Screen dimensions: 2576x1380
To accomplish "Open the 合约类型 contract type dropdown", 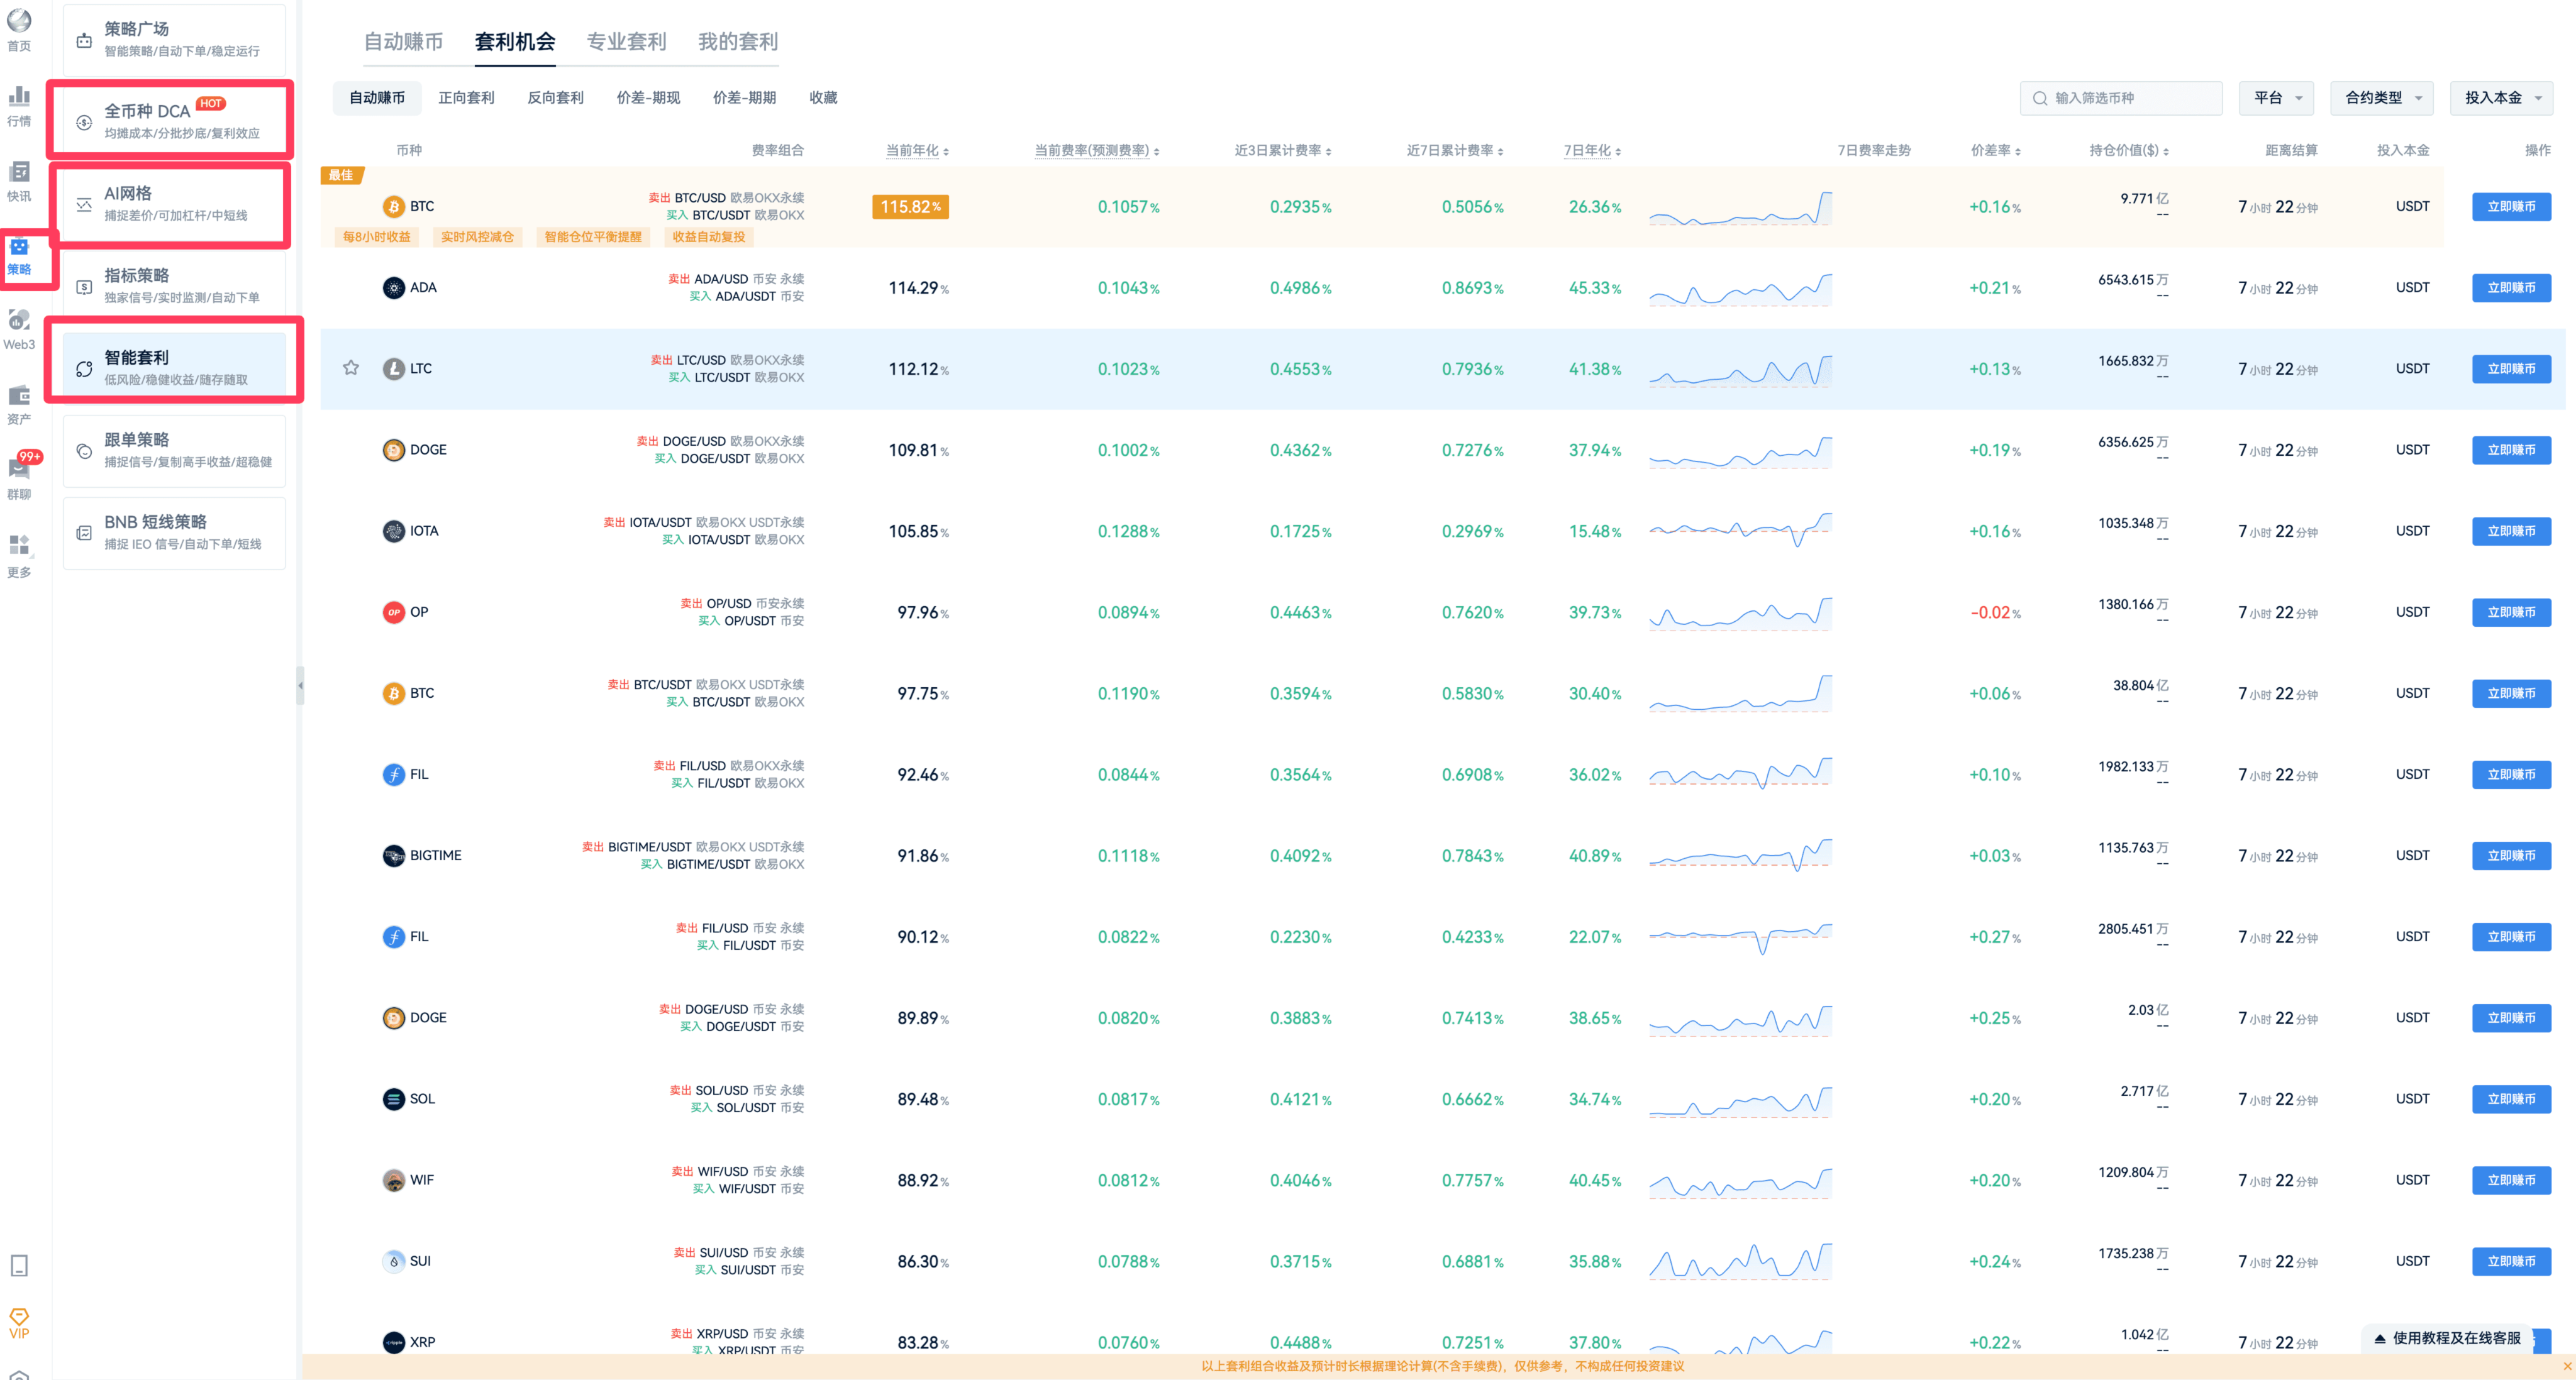I will pos(2383,98).
